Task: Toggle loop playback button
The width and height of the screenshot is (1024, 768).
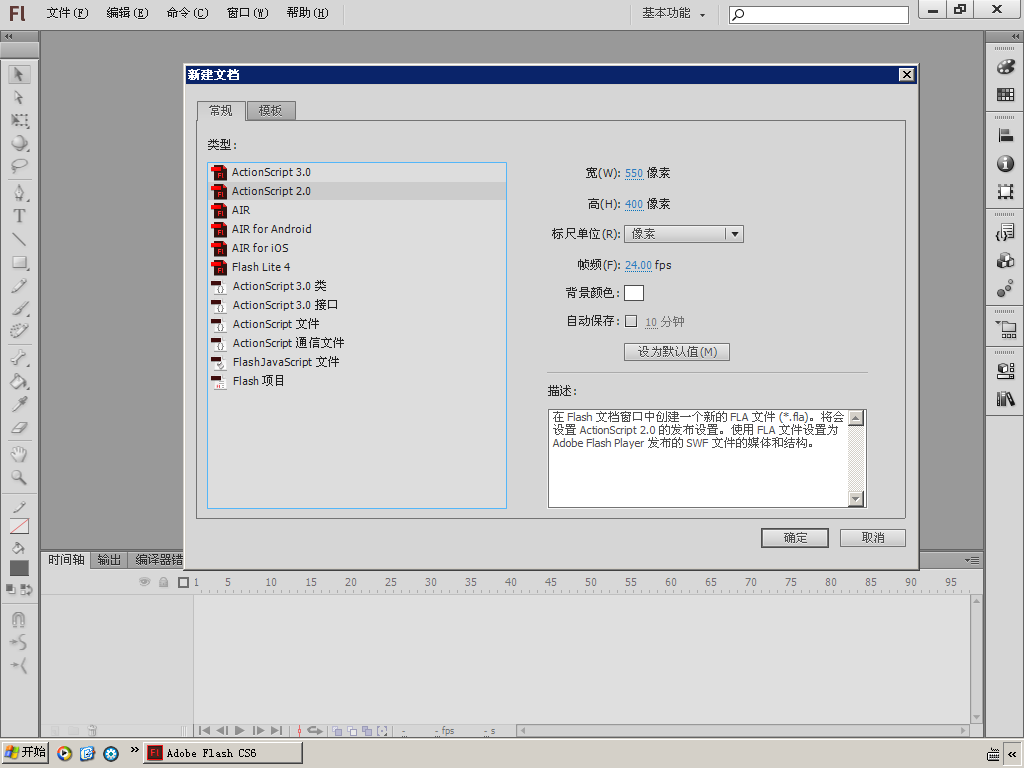Action: click(316, 731)
